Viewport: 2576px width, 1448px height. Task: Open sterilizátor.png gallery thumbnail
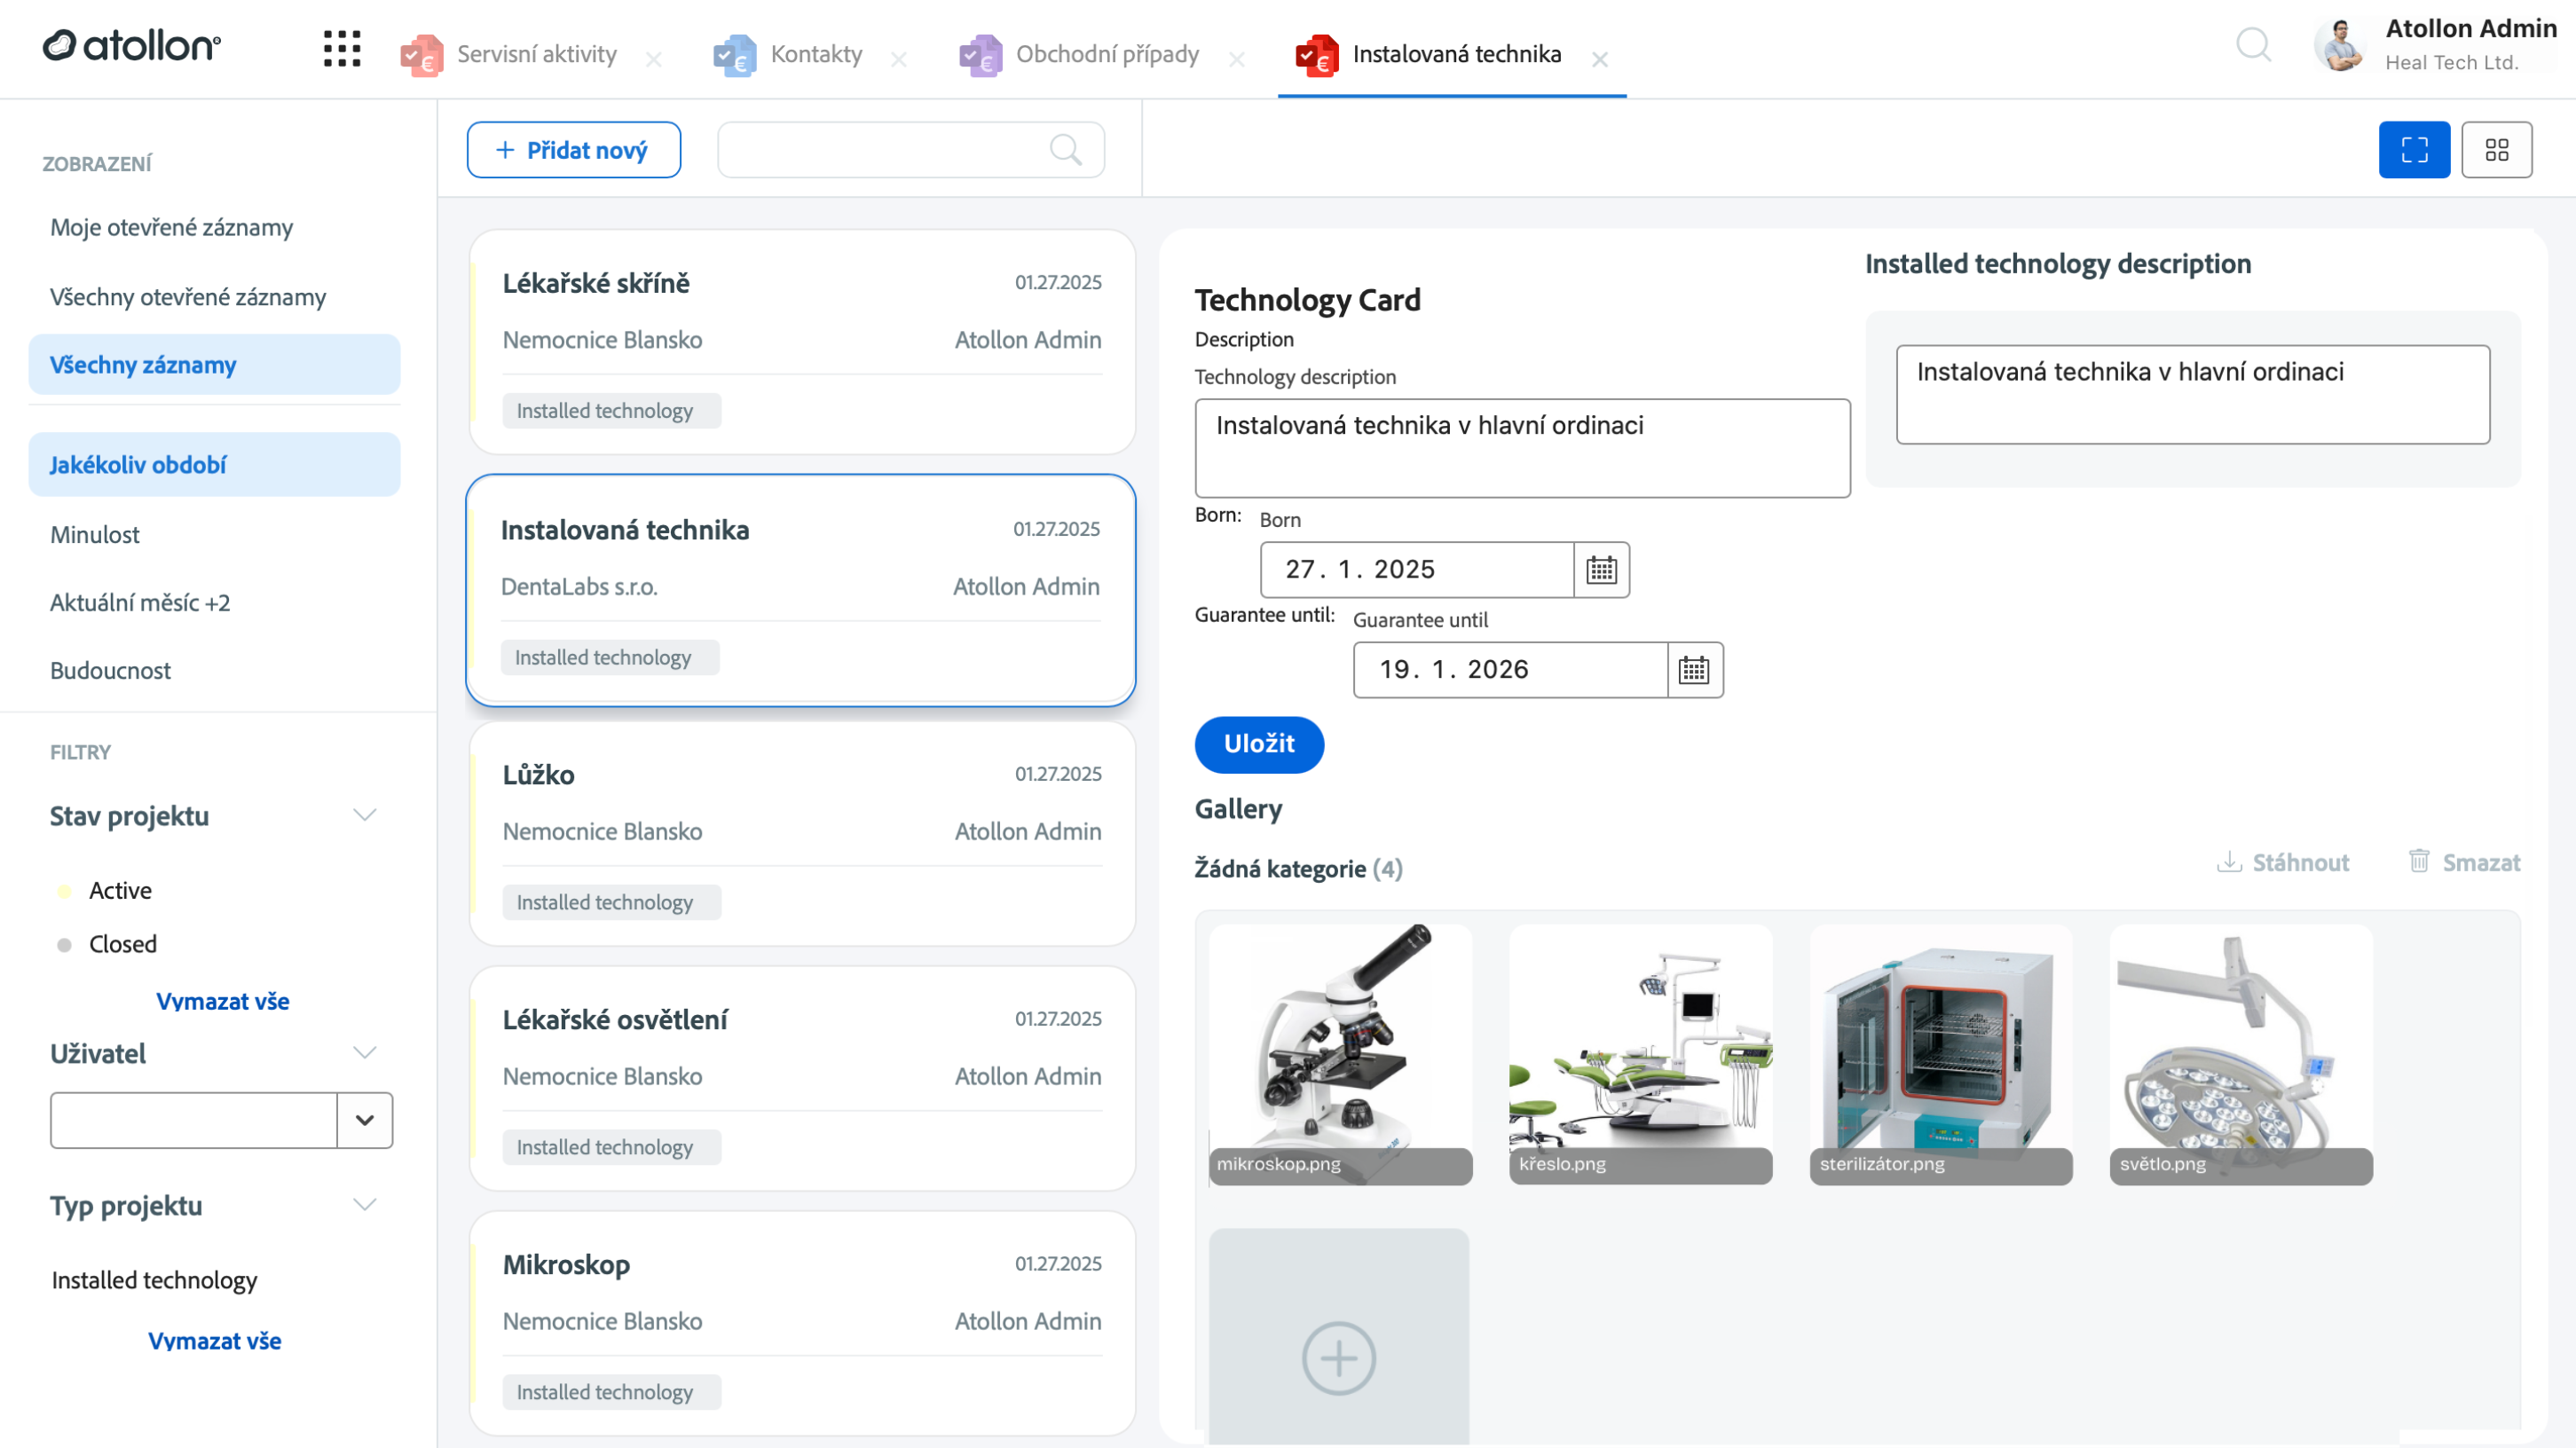click(1940, 1054)
